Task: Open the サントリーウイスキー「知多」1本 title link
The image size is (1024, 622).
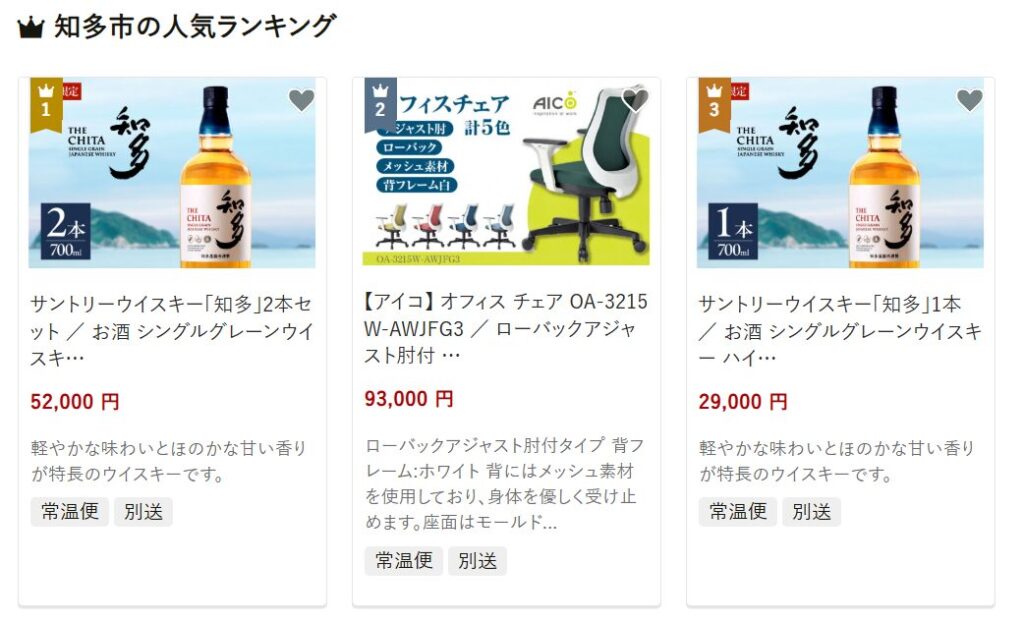Action: pyautogui.click(x=840, y=331)
